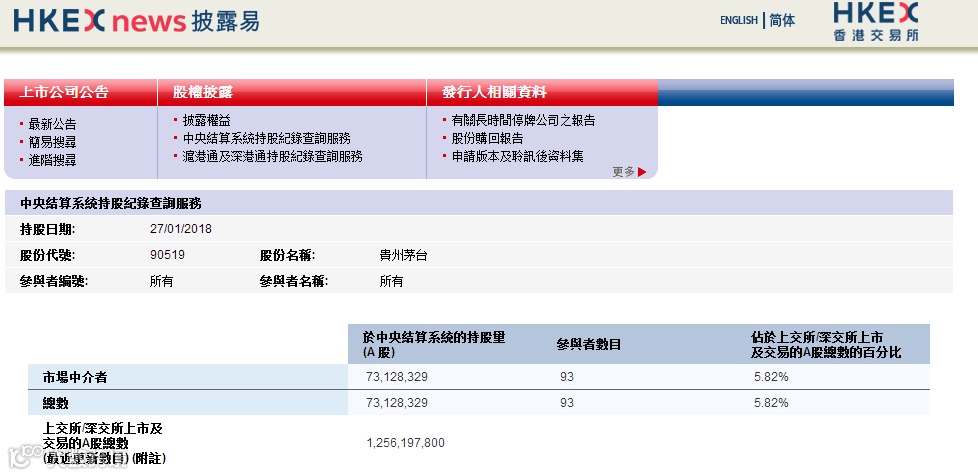978x476 pixels.
Task: Select the 總數 row label
Action: tap(56, 403)
